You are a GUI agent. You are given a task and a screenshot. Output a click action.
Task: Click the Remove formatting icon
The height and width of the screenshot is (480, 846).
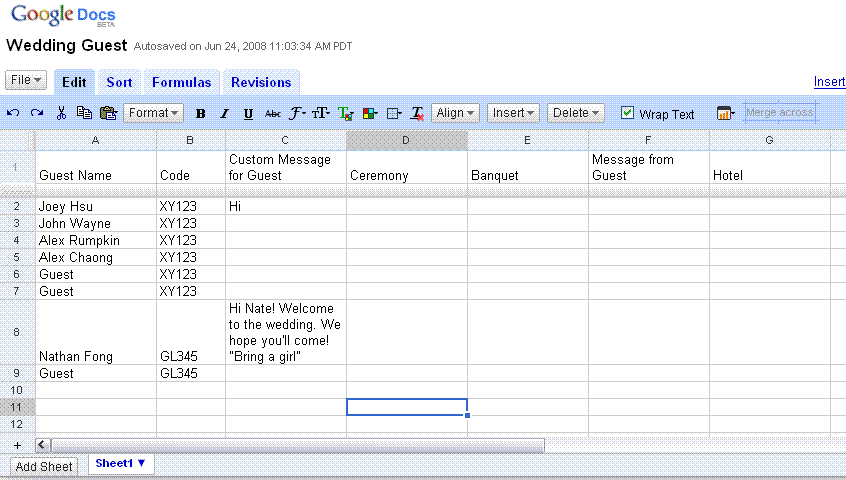pos(418,114)
